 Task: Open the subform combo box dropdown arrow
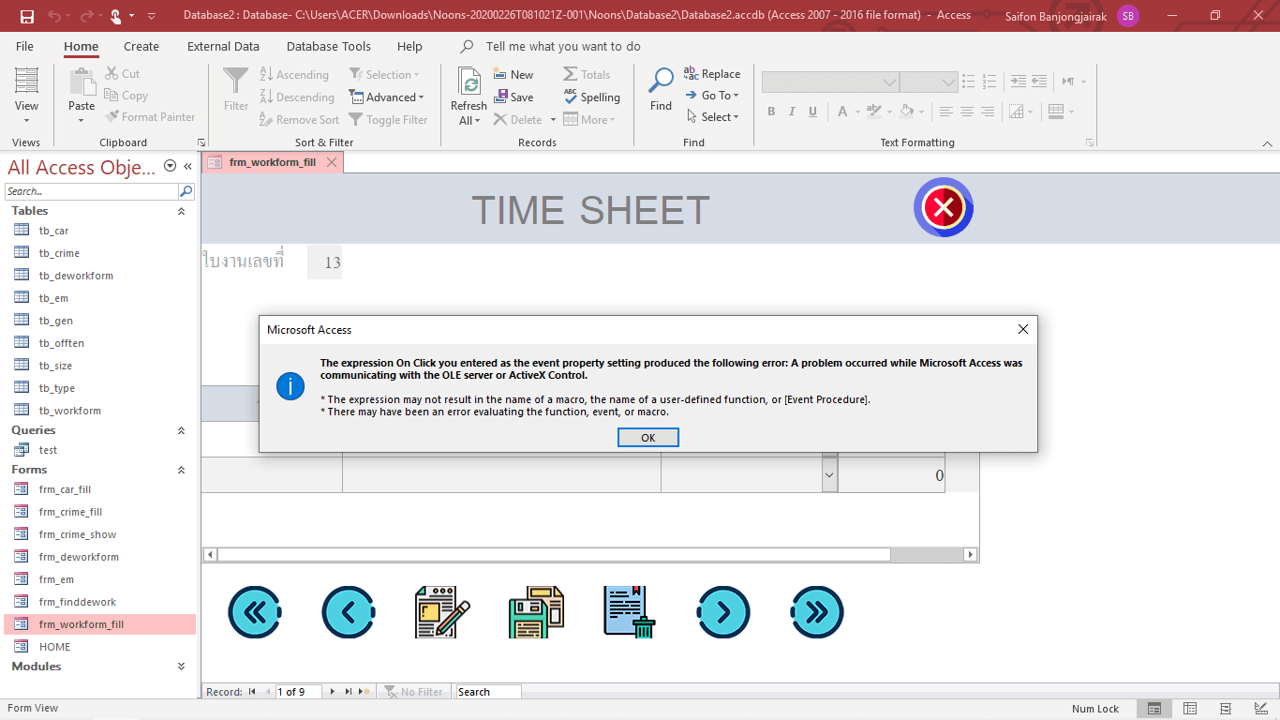(829, 475)
